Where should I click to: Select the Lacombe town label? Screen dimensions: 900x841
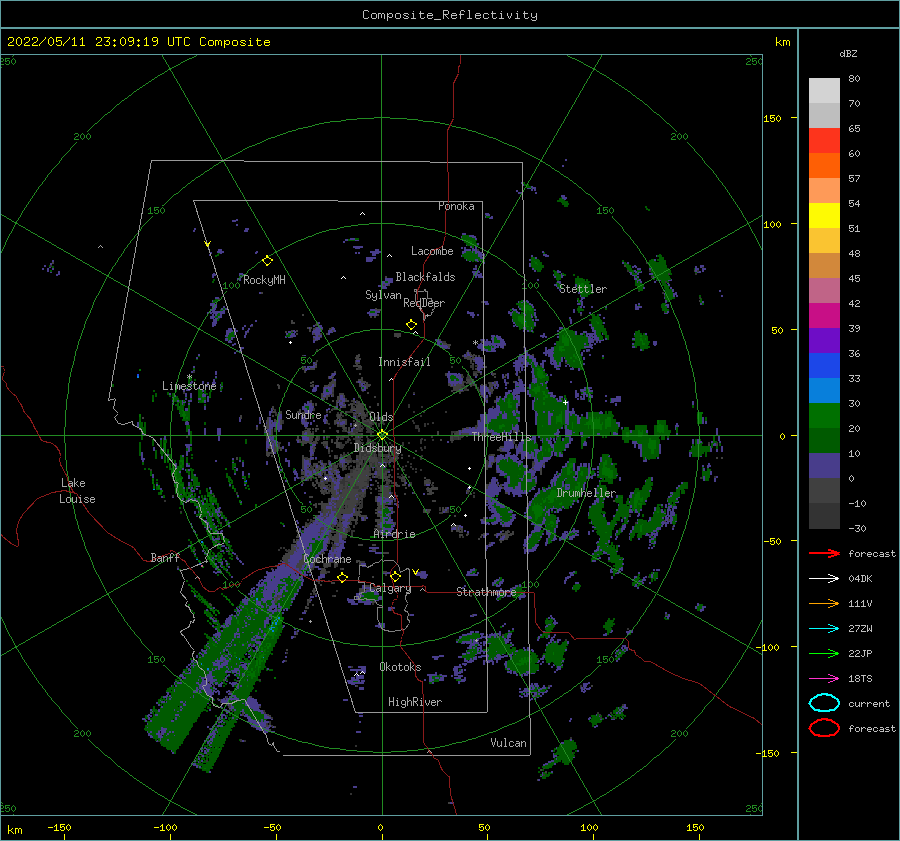[x=432, y=251]
